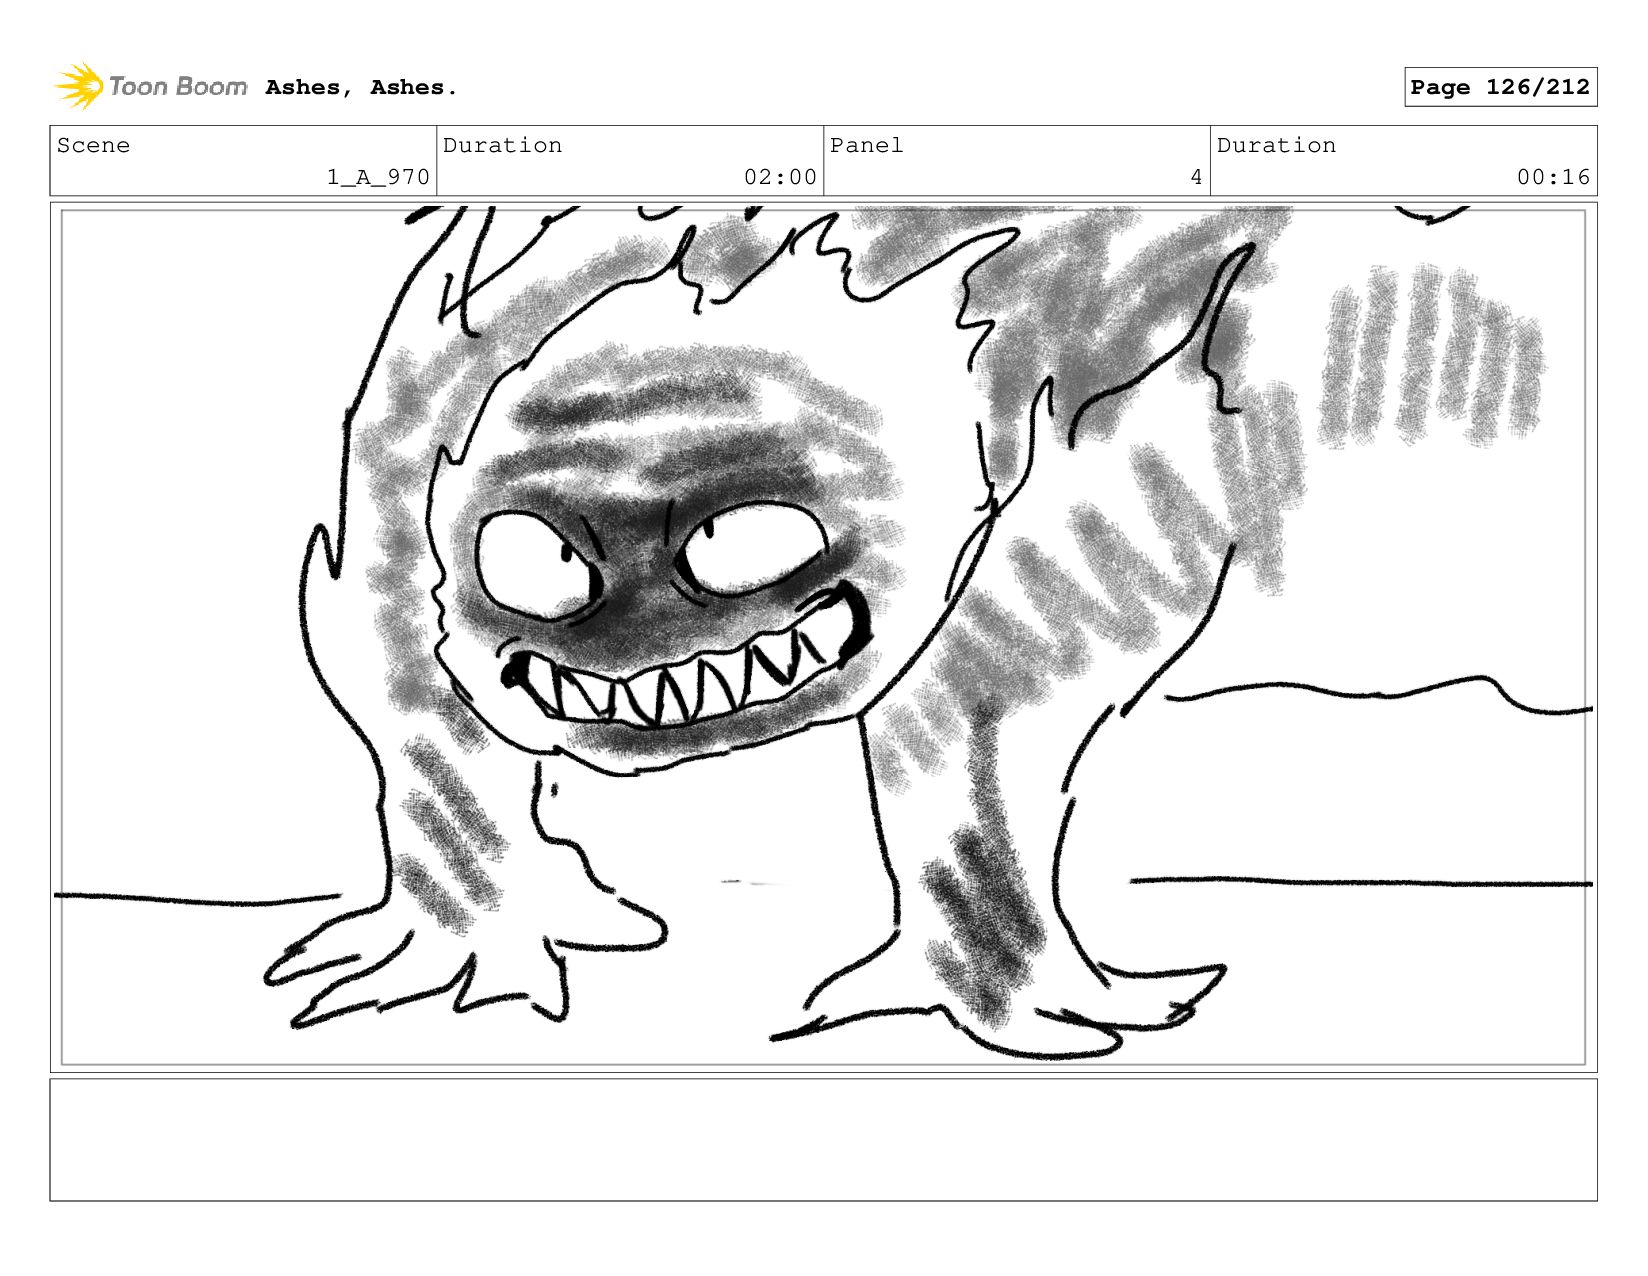Click the panel duration value '00:16'

pyautogui.click(x=1553, y=177)
